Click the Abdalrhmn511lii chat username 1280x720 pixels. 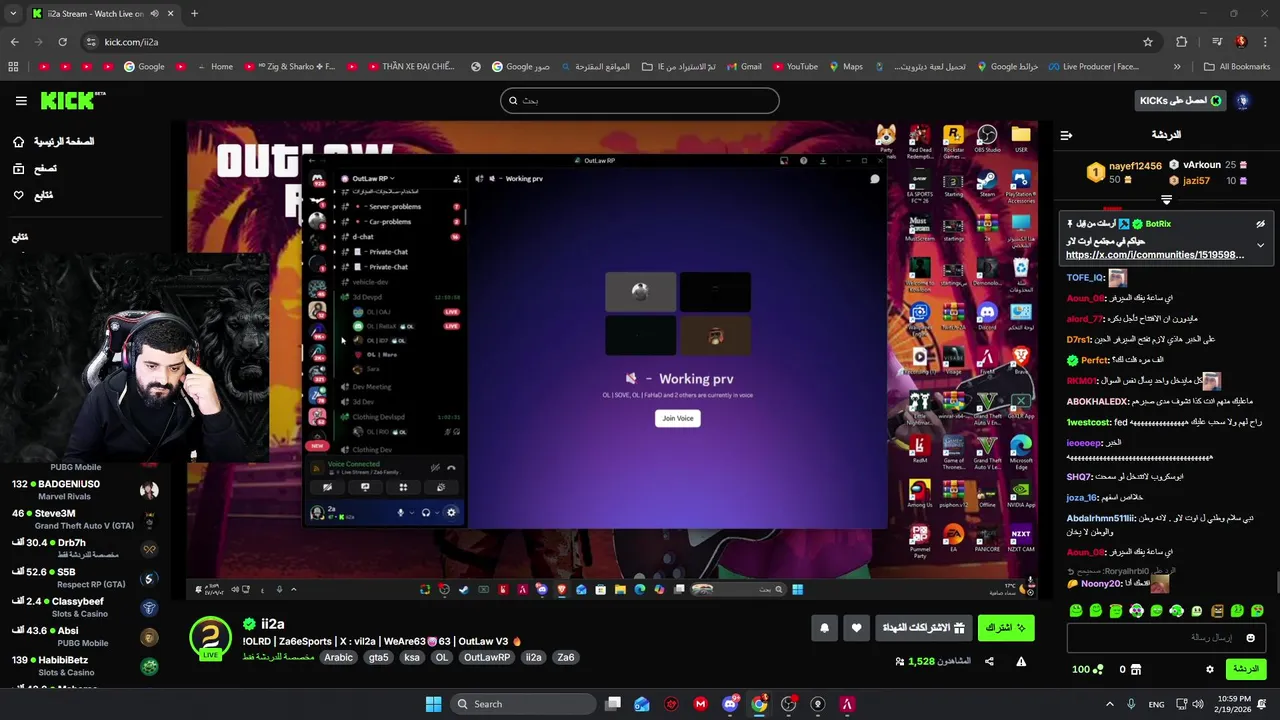click(x=1101, y=518)
